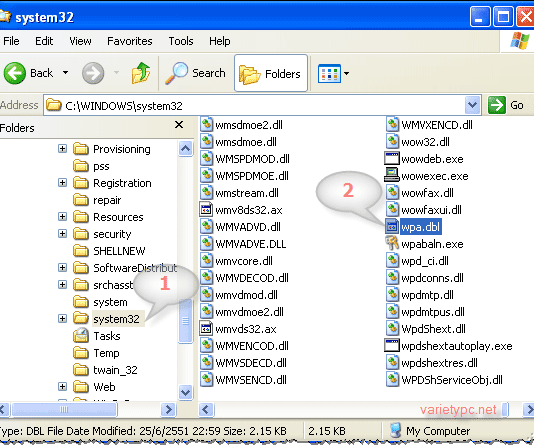Image resolution: width=534 pixels, height=445 pixels.
Task: Expand the security folder node
Action: coord(62,234)
